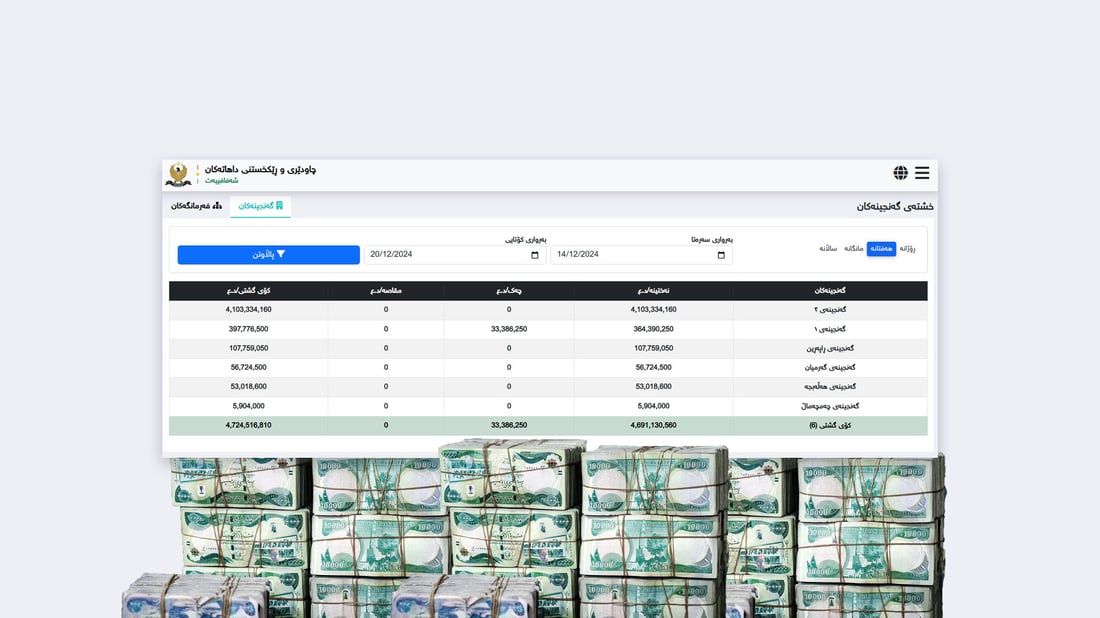The image size is (1100, 618).
Task: Select the گەنجینەی هەڵەبجە row name
Action: 830,387
